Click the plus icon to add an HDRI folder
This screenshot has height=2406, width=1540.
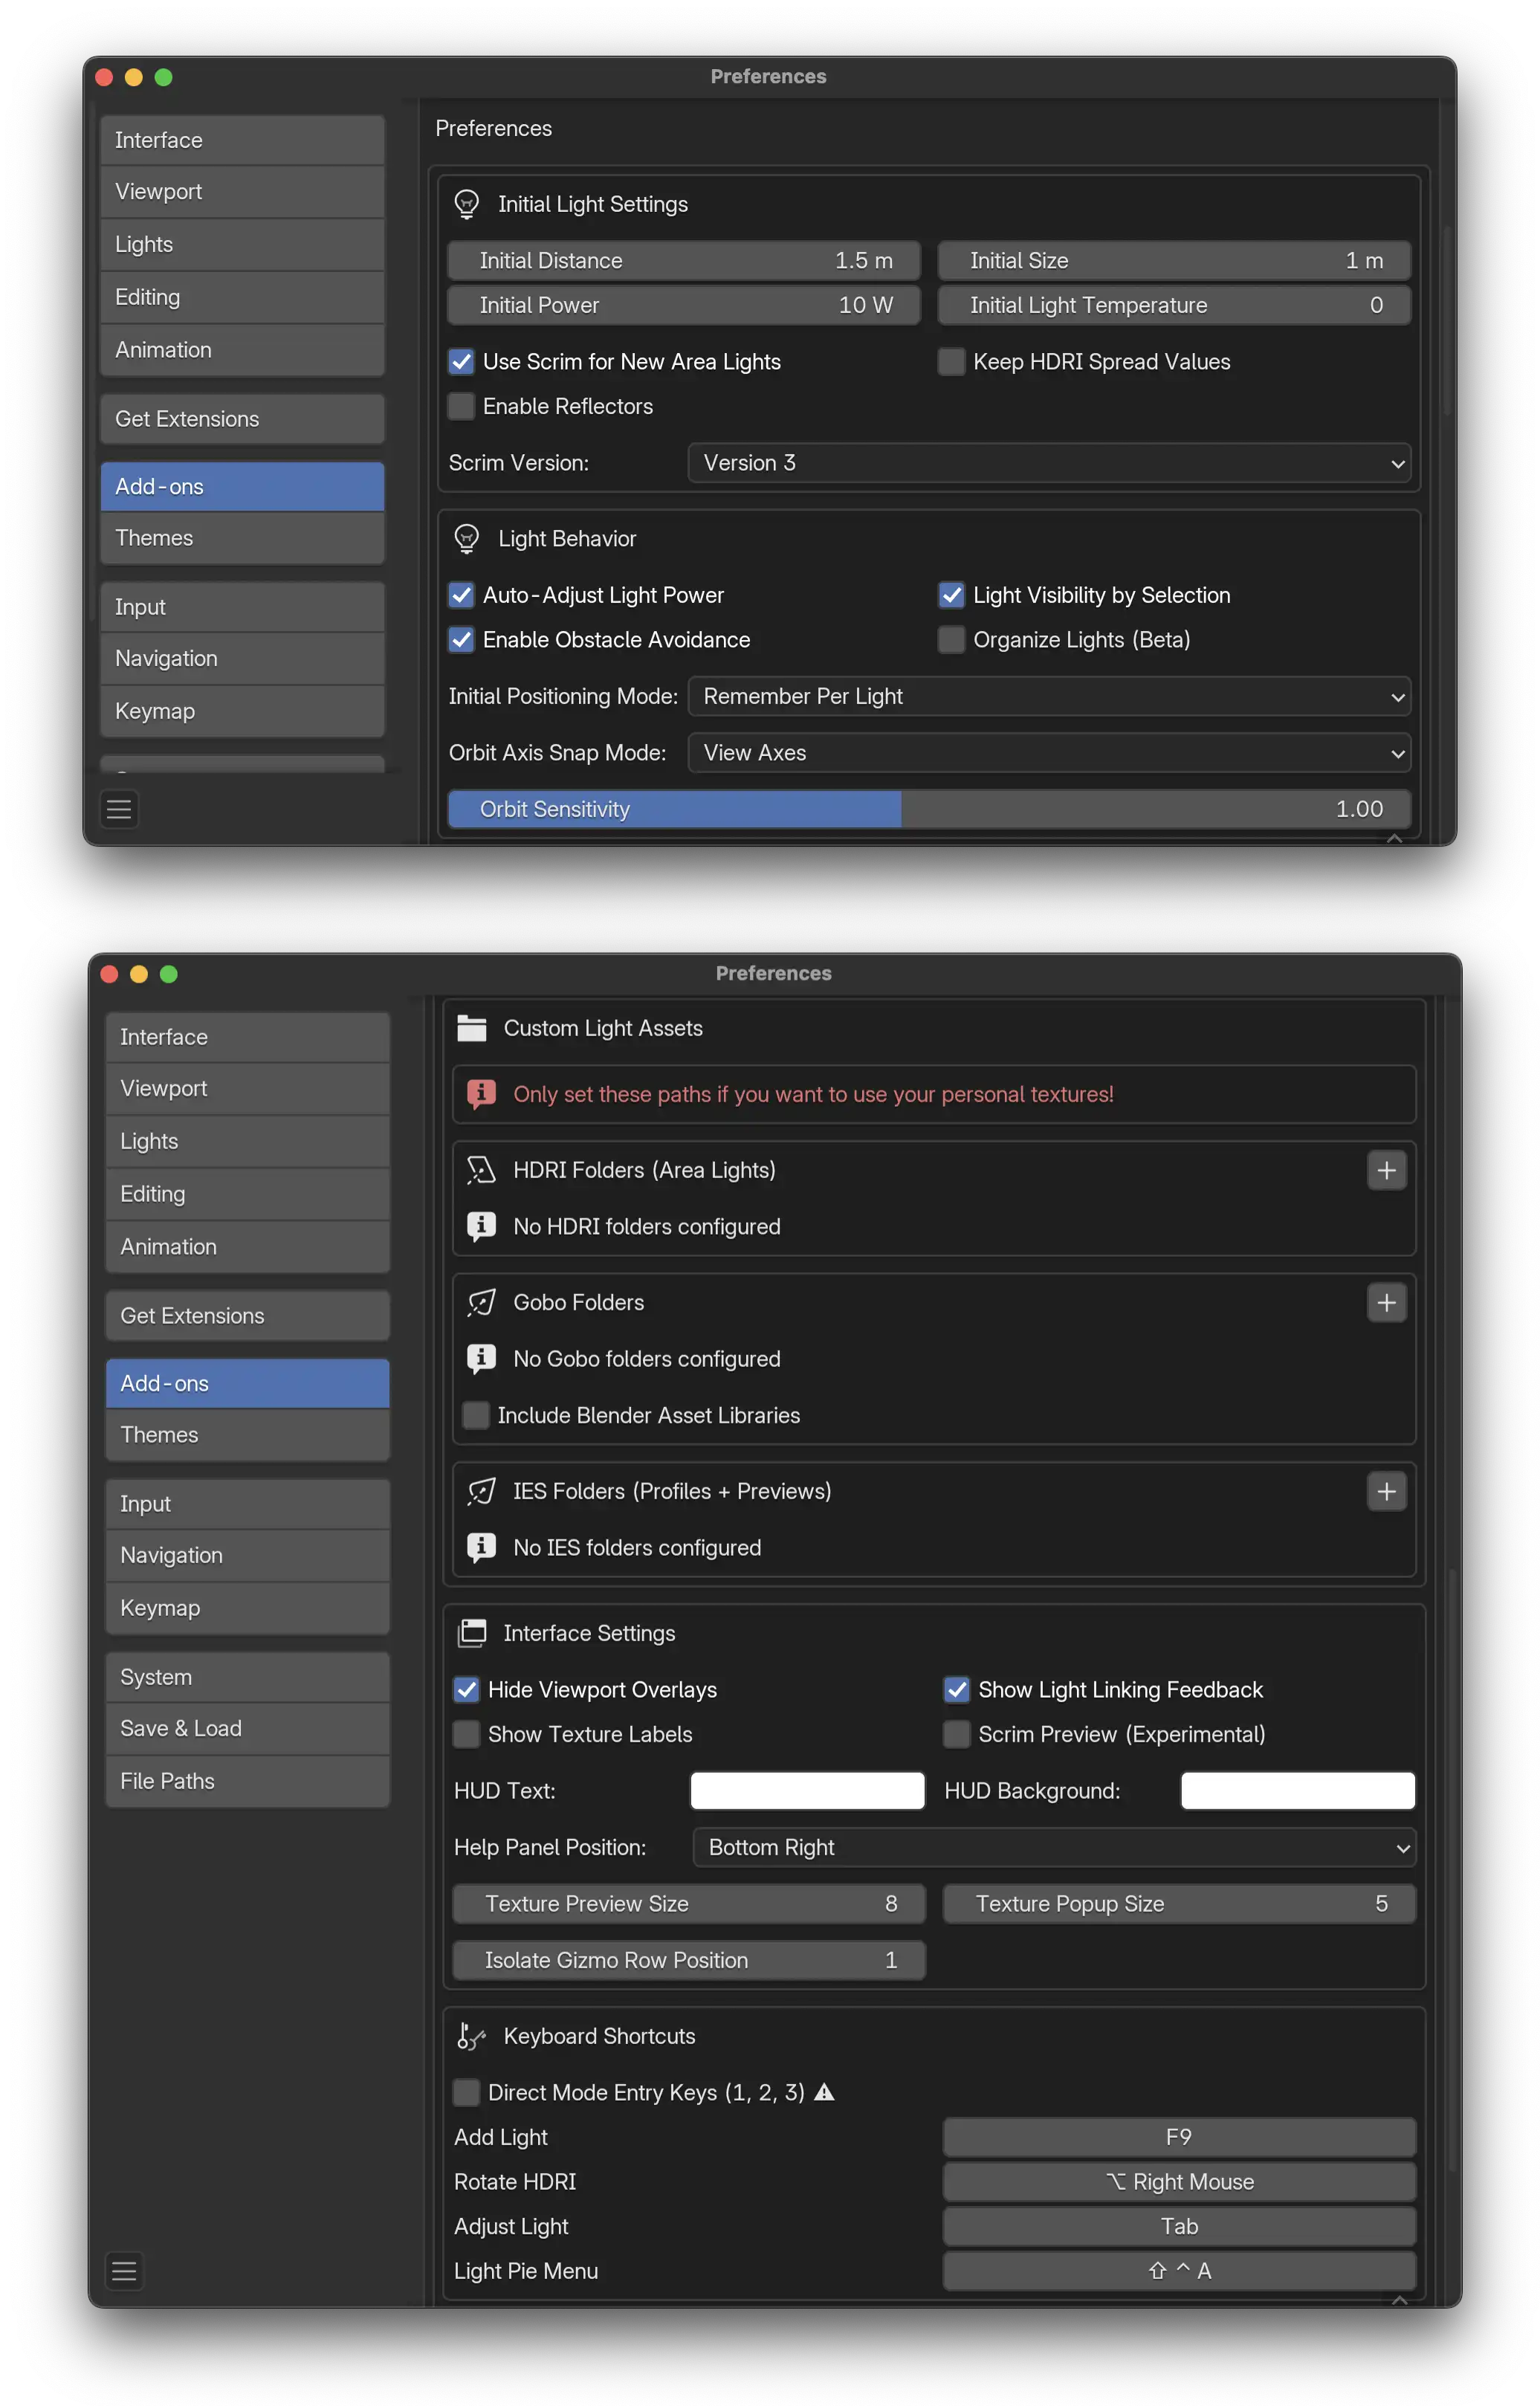pyautogui.click(x=1387, y=1170)
